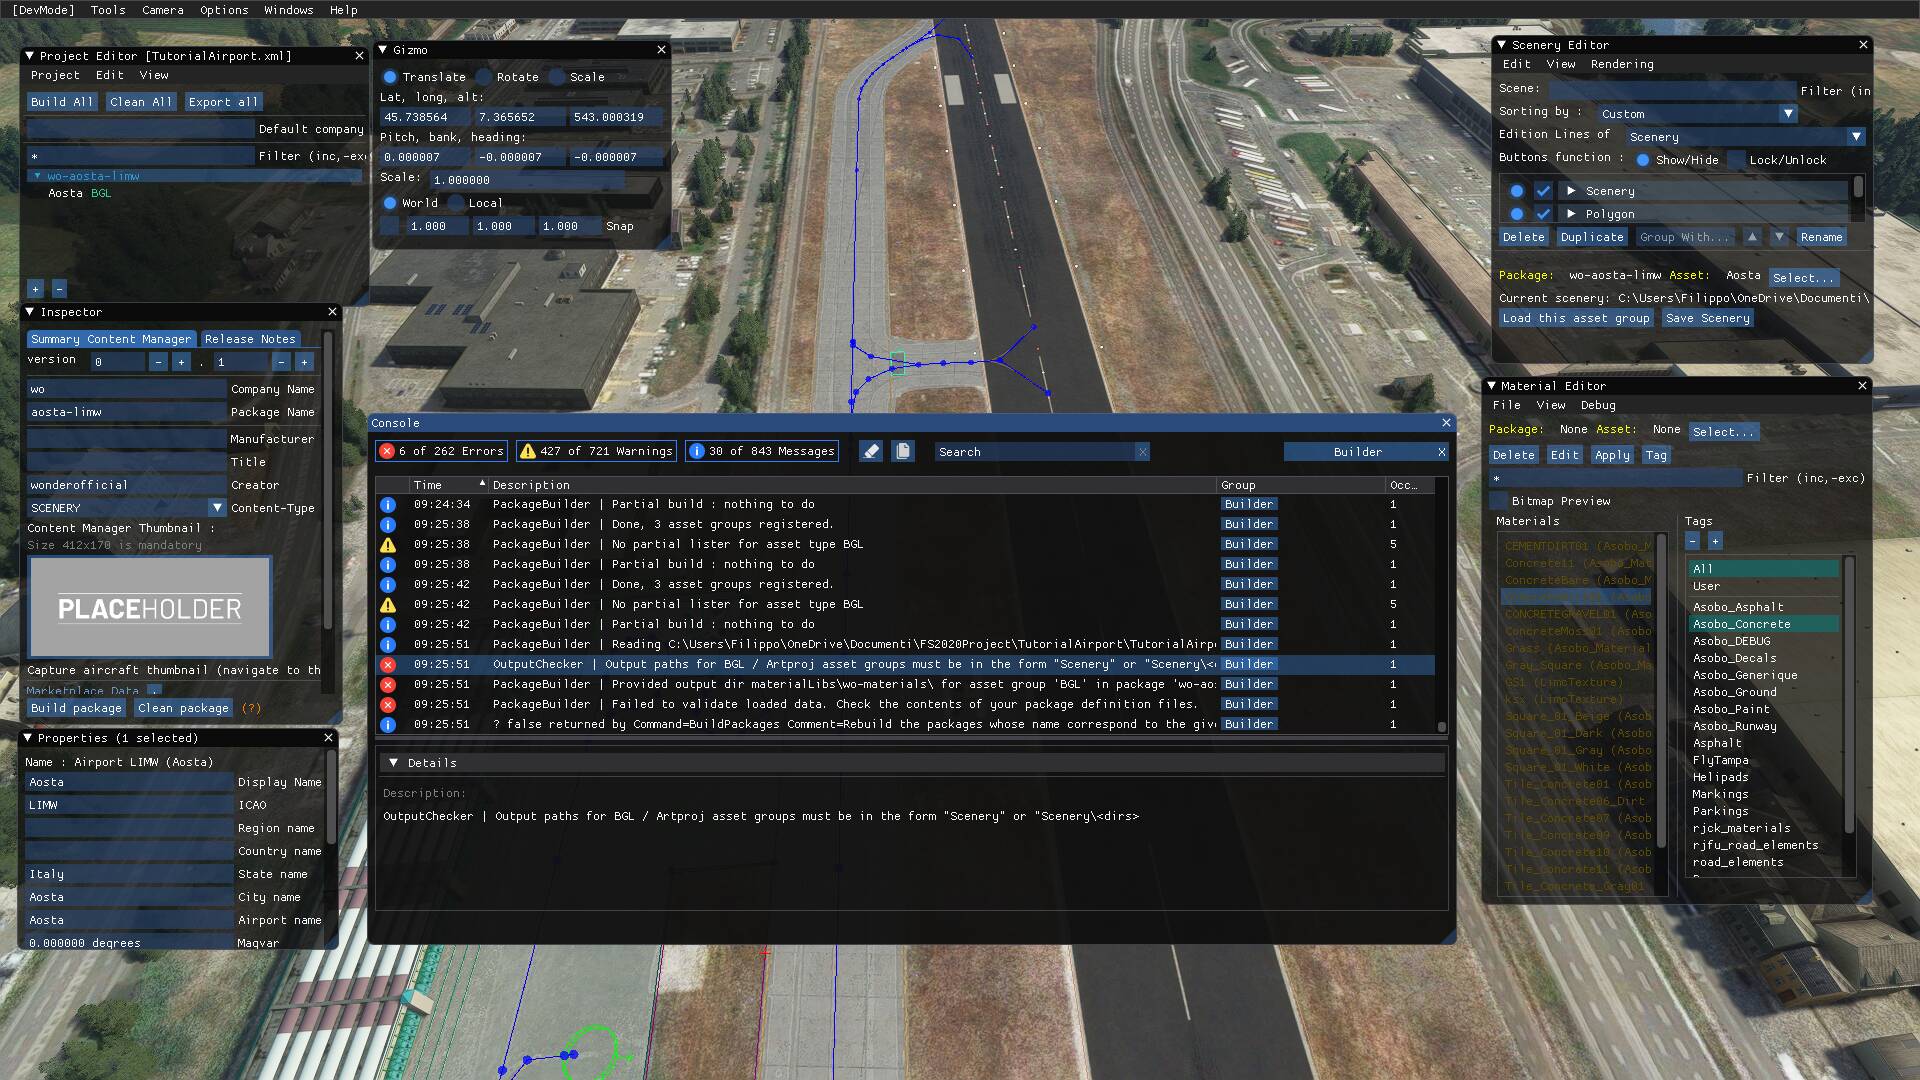Click Apply in Material Editor
The height and width of the screenshot is (1080, 1920).
(1612, 455)
